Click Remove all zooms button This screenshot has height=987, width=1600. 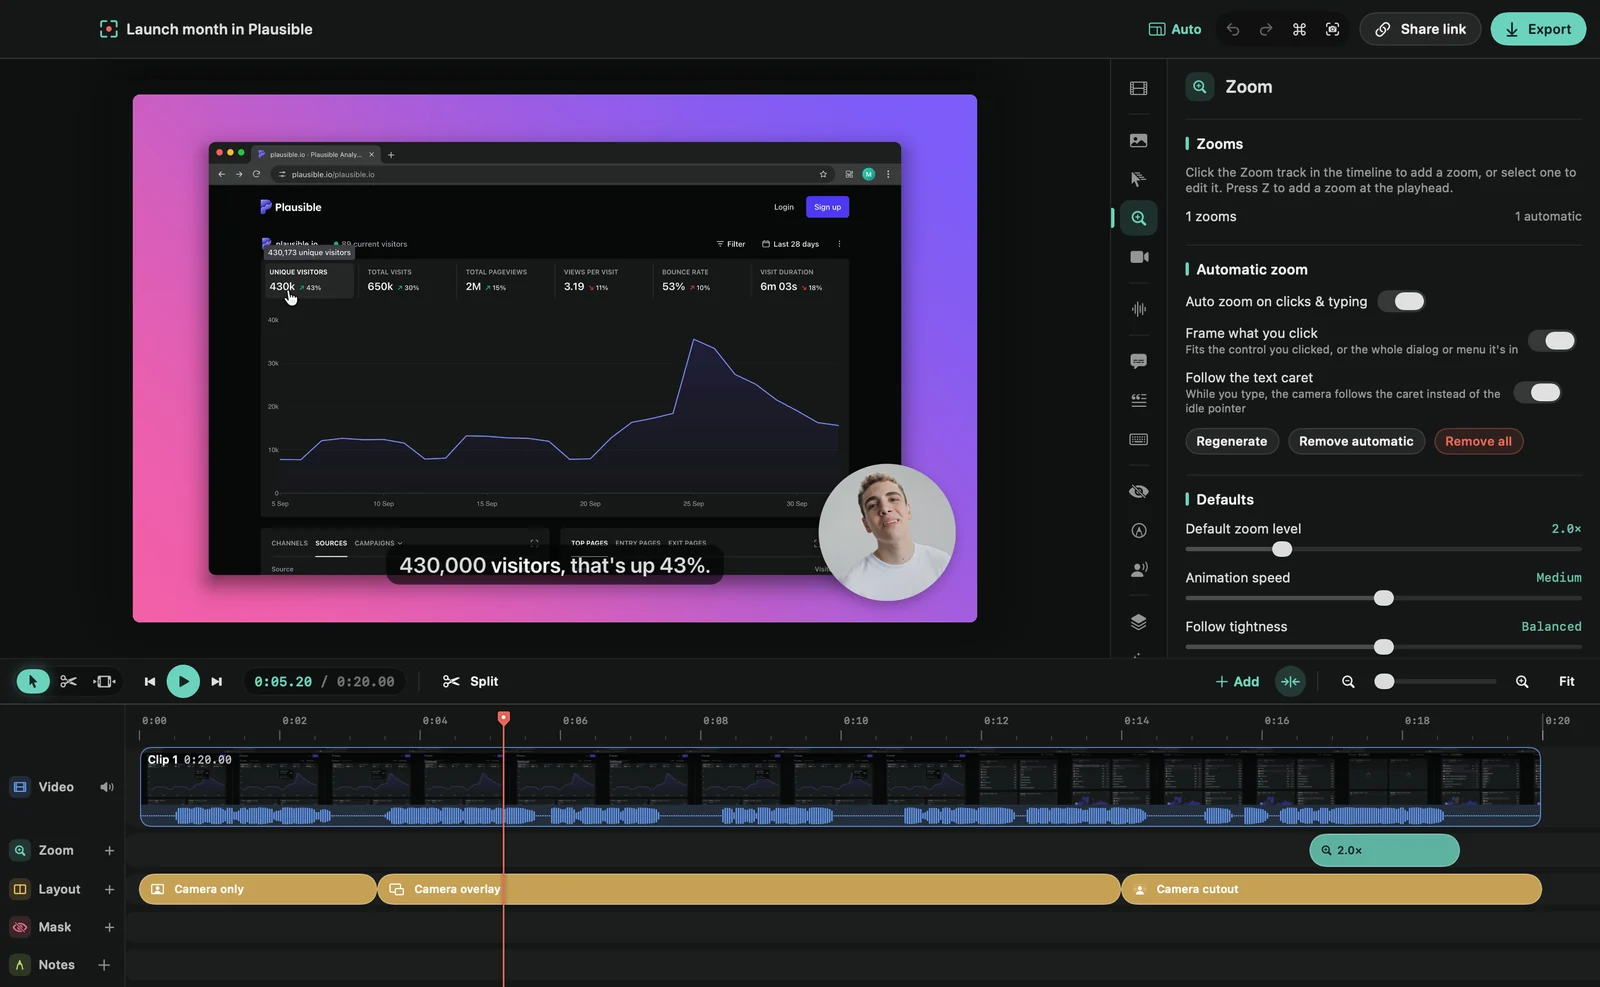[1478, 441]
